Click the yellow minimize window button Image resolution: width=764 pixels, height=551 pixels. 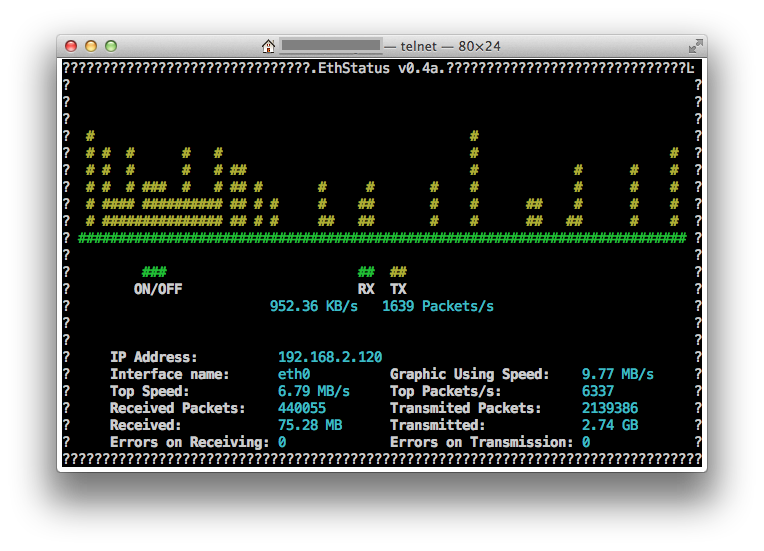click(91, 46)
